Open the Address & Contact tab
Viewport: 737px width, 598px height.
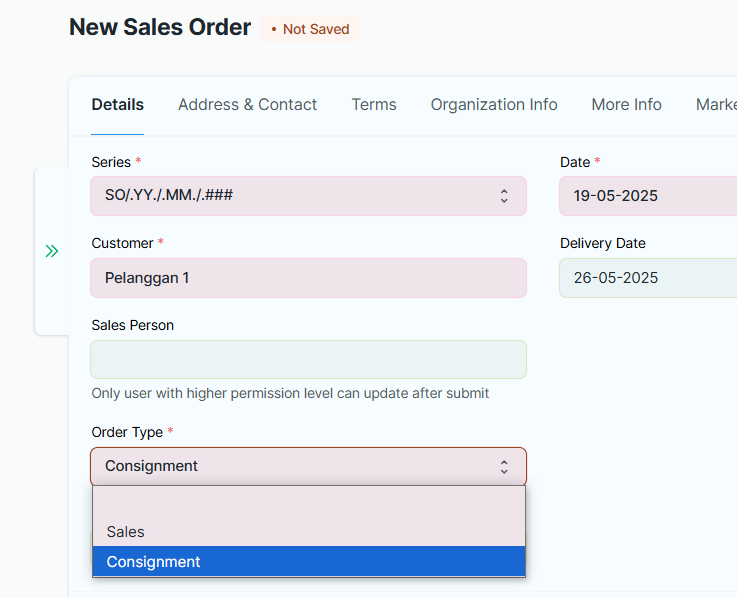point(247,104)
